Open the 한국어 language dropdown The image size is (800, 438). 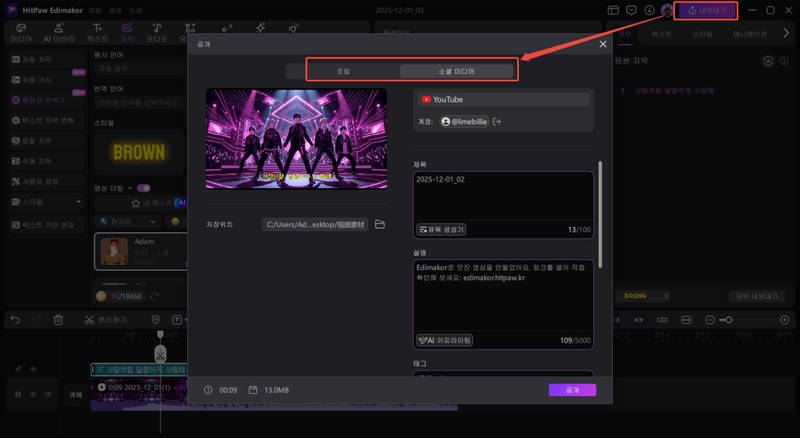pos(128,222)
